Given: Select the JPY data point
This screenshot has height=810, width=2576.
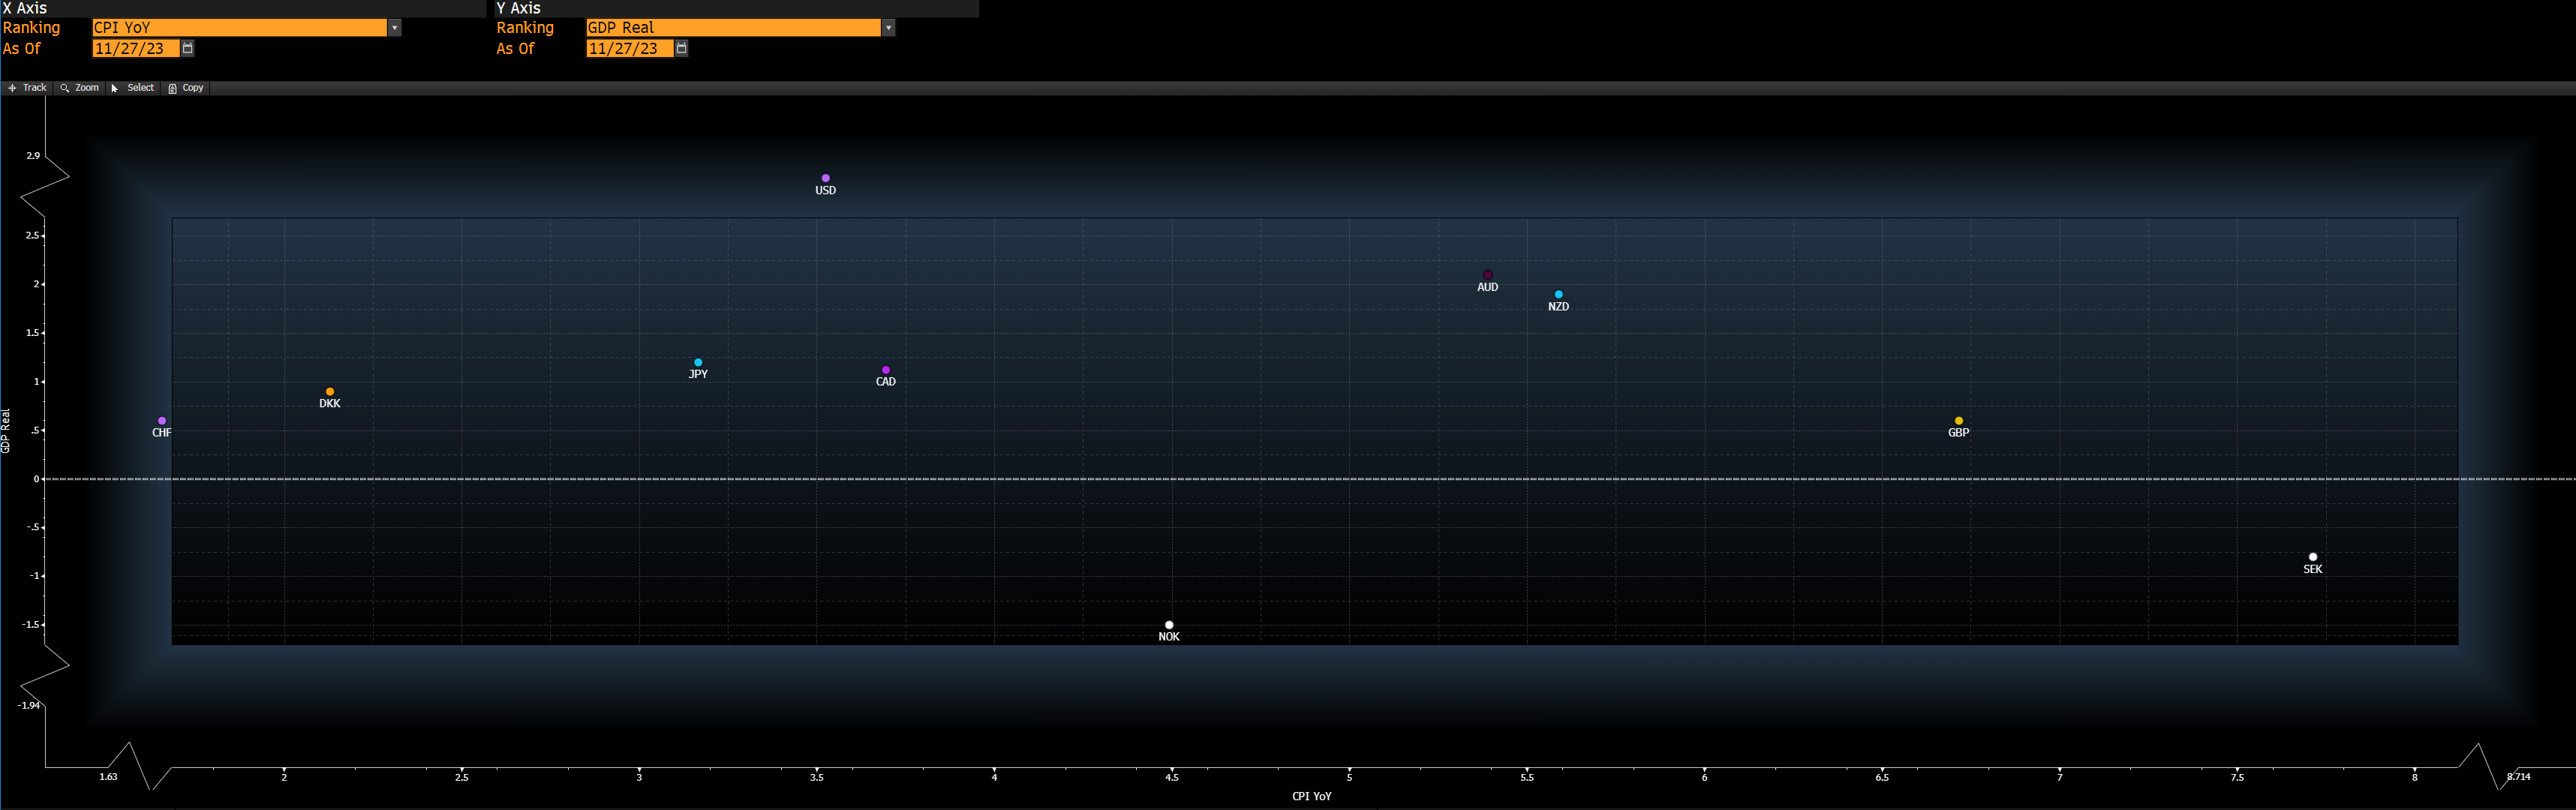Looking at the screenshot, I should [x=698, y=362].
